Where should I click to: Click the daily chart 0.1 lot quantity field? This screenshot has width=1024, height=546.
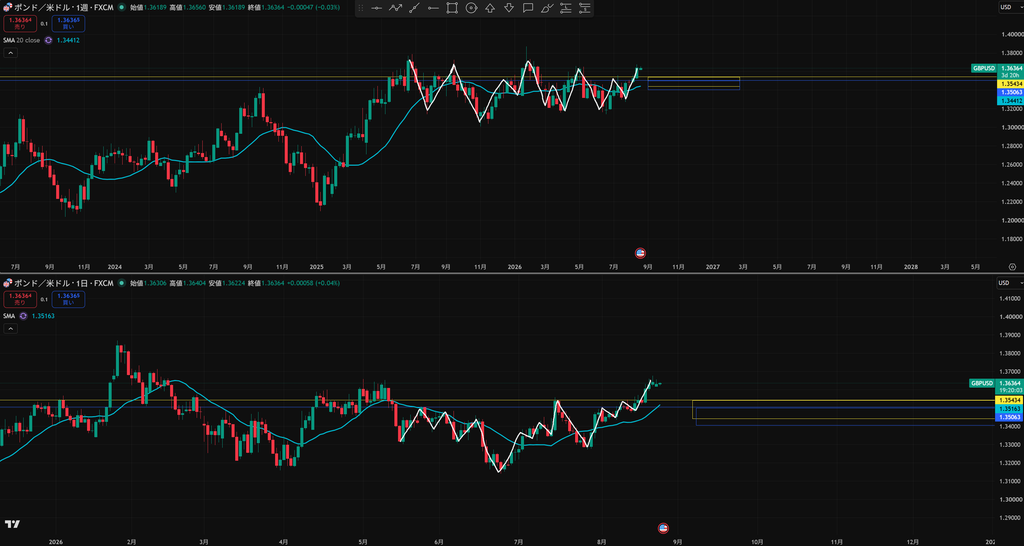point(44,299)
